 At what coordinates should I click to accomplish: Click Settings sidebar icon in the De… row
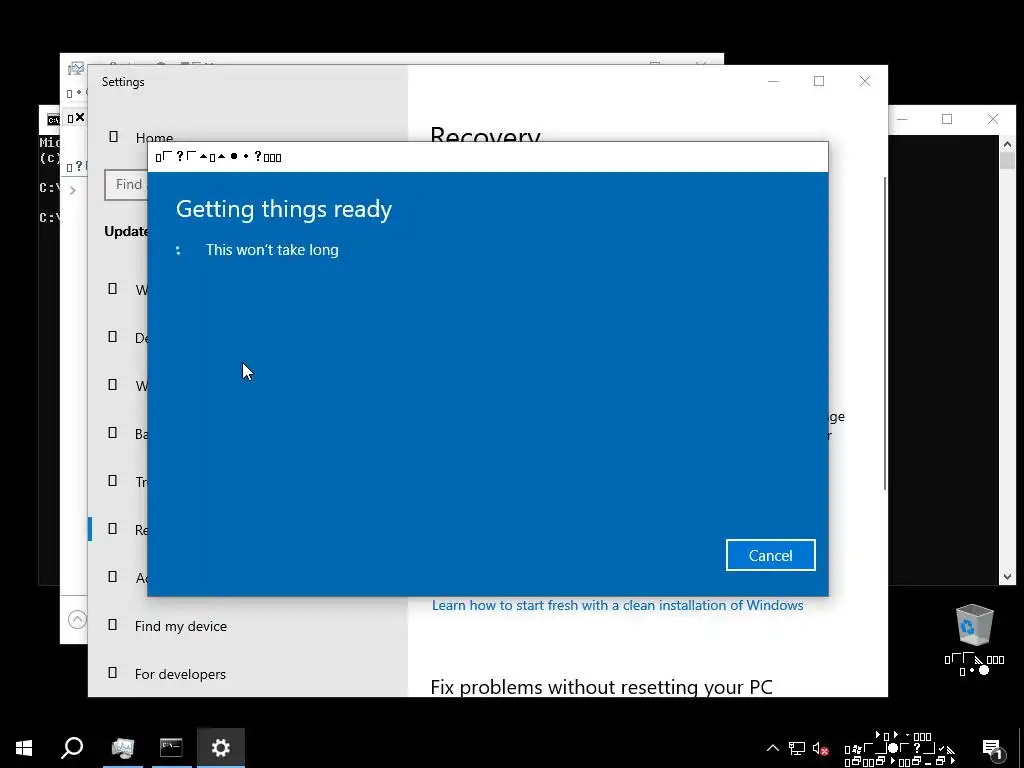112,336
